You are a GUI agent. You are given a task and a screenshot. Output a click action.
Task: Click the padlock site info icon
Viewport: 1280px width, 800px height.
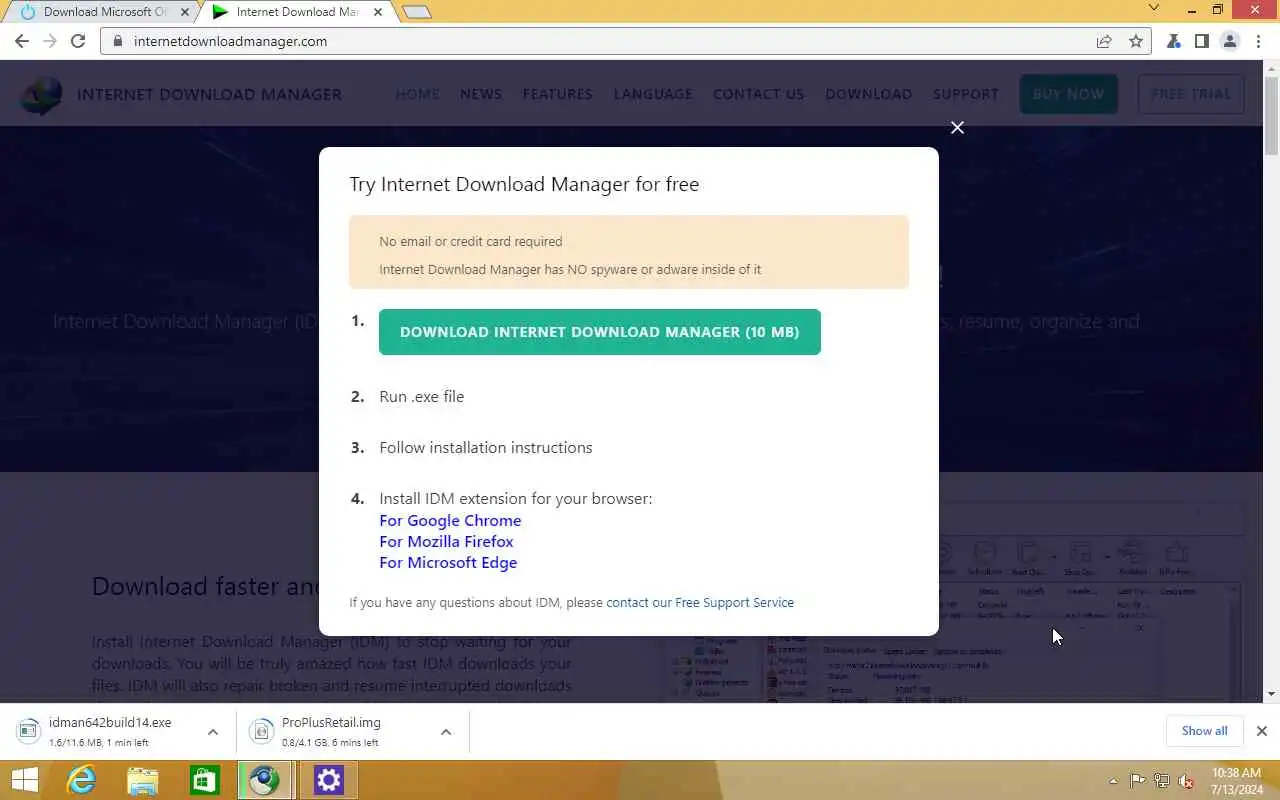click(x=118, y=41)
